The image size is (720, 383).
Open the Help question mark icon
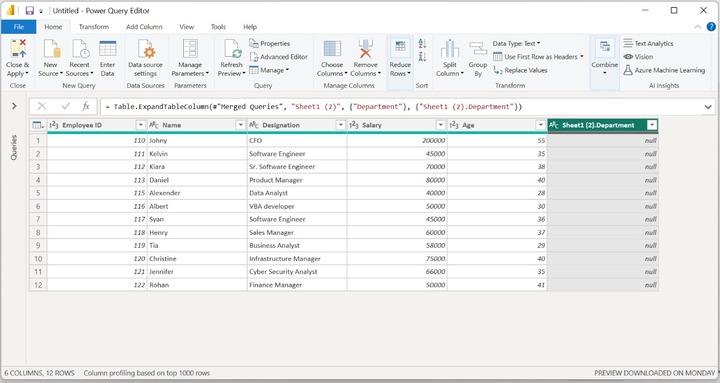pos(711,27)
